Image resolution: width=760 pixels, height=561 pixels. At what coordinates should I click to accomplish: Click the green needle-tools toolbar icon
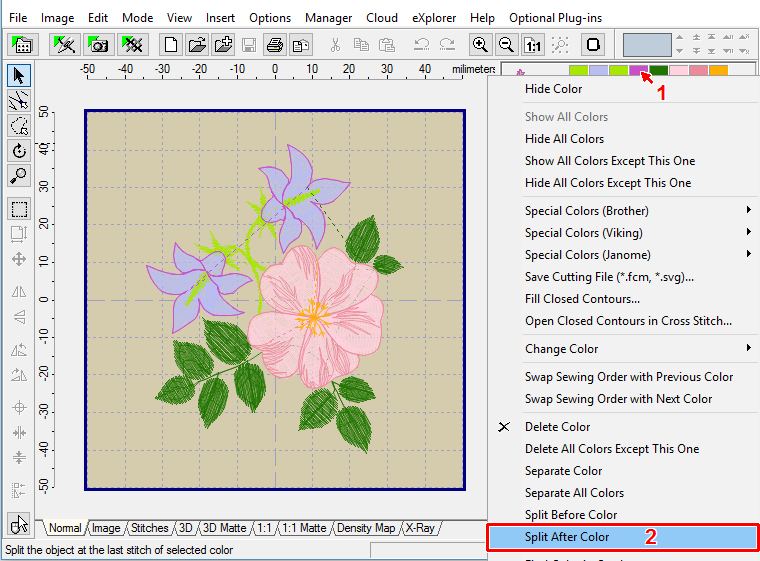pos(64,45)
